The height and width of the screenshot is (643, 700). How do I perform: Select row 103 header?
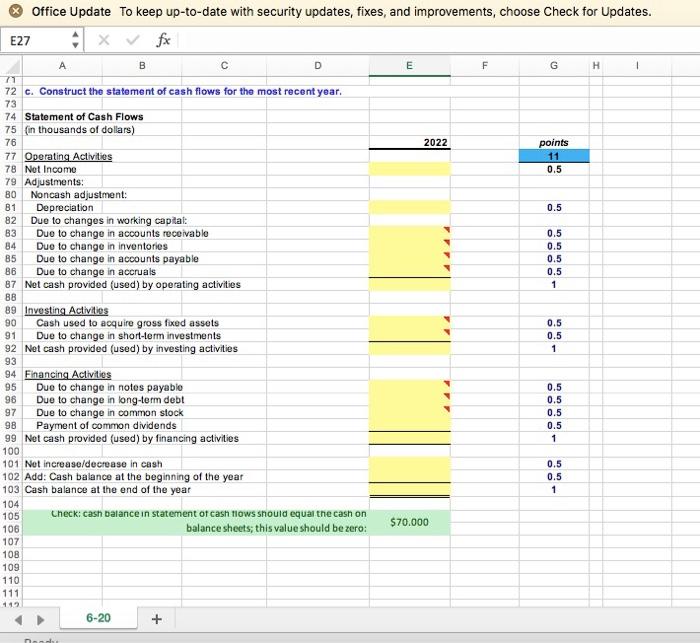[11, 490]
